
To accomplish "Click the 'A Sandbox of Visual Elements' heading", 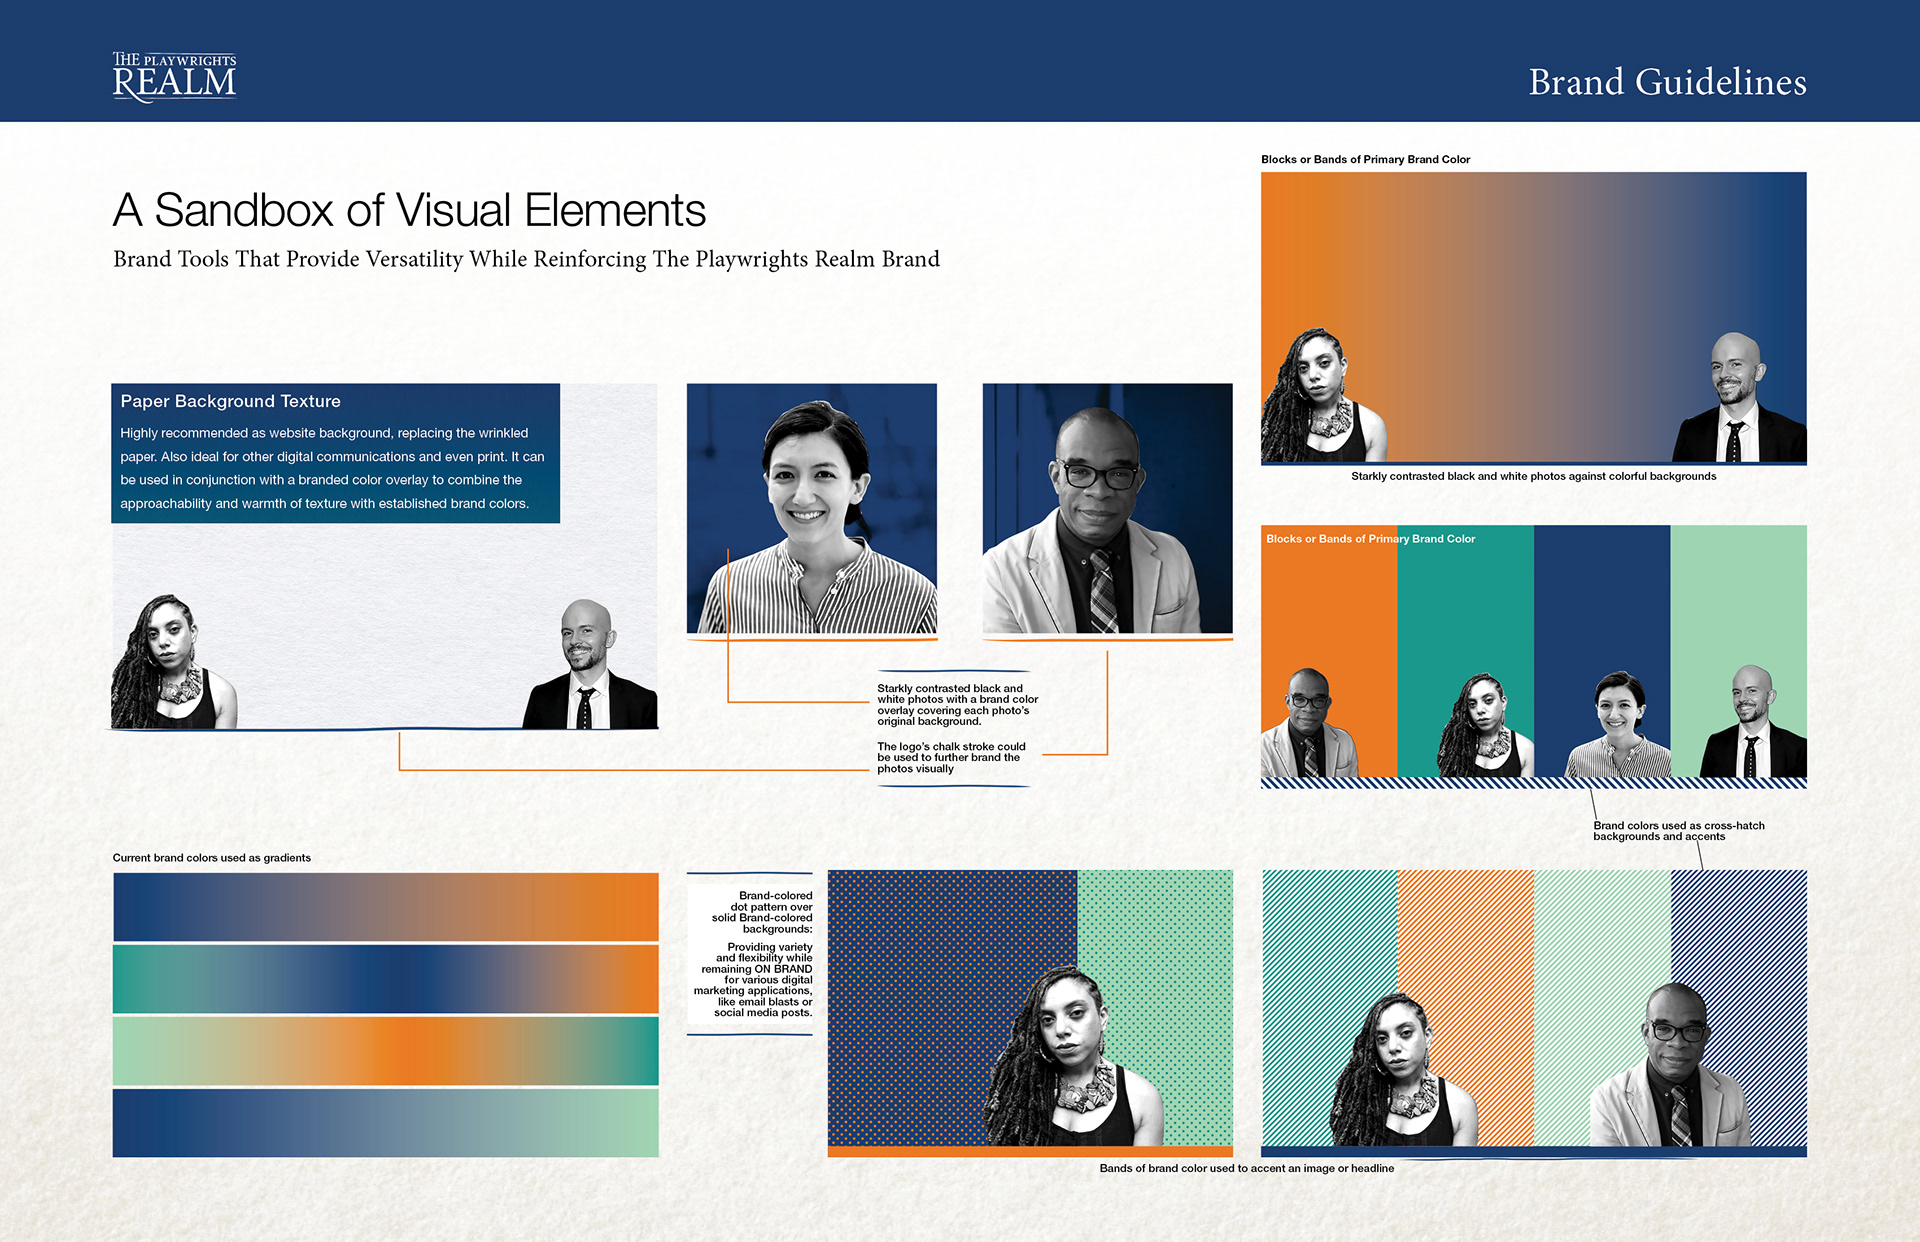I will coord(409,211).
